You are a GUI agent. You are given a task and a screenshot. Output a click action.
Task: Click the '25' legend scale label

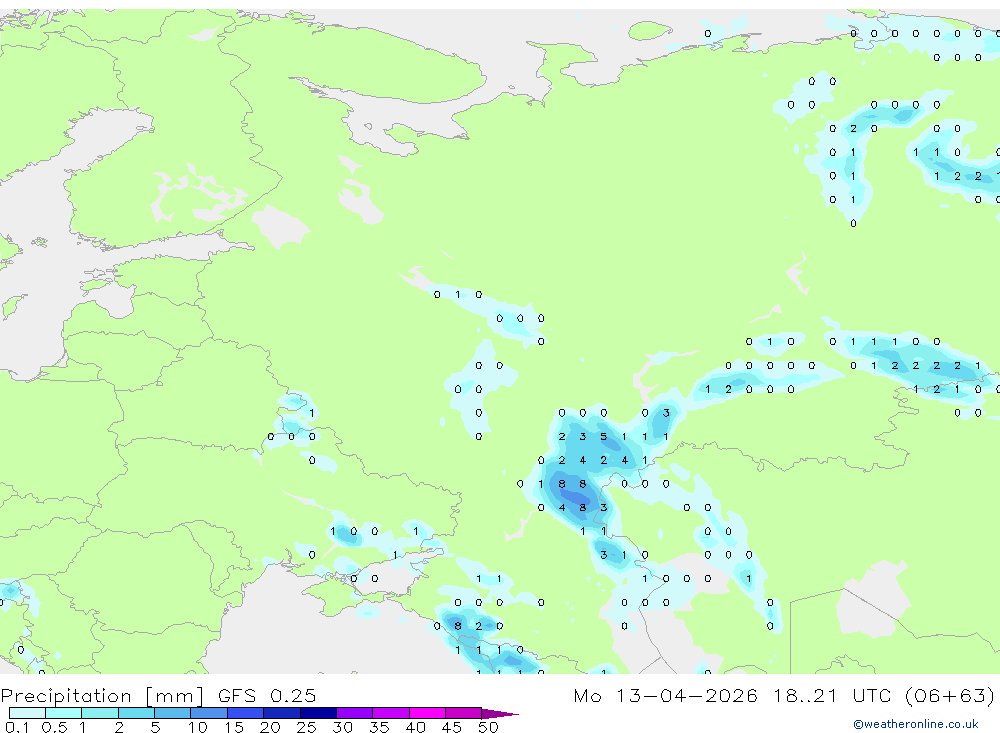[306, 727]
